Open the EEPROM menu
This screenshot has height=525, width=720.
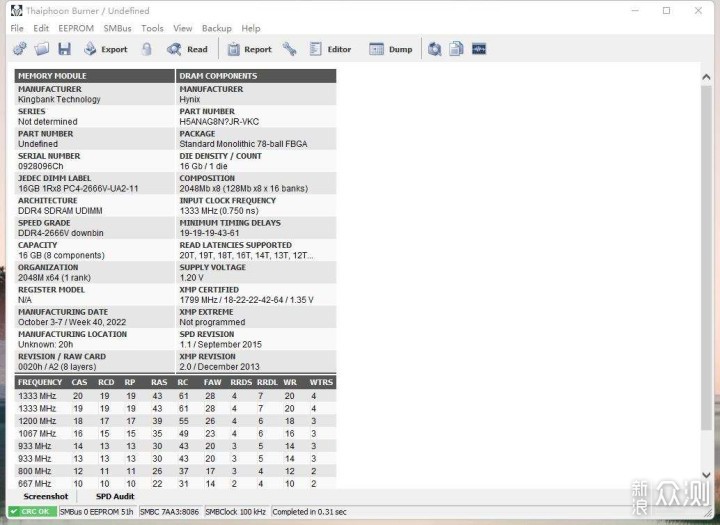76,28
